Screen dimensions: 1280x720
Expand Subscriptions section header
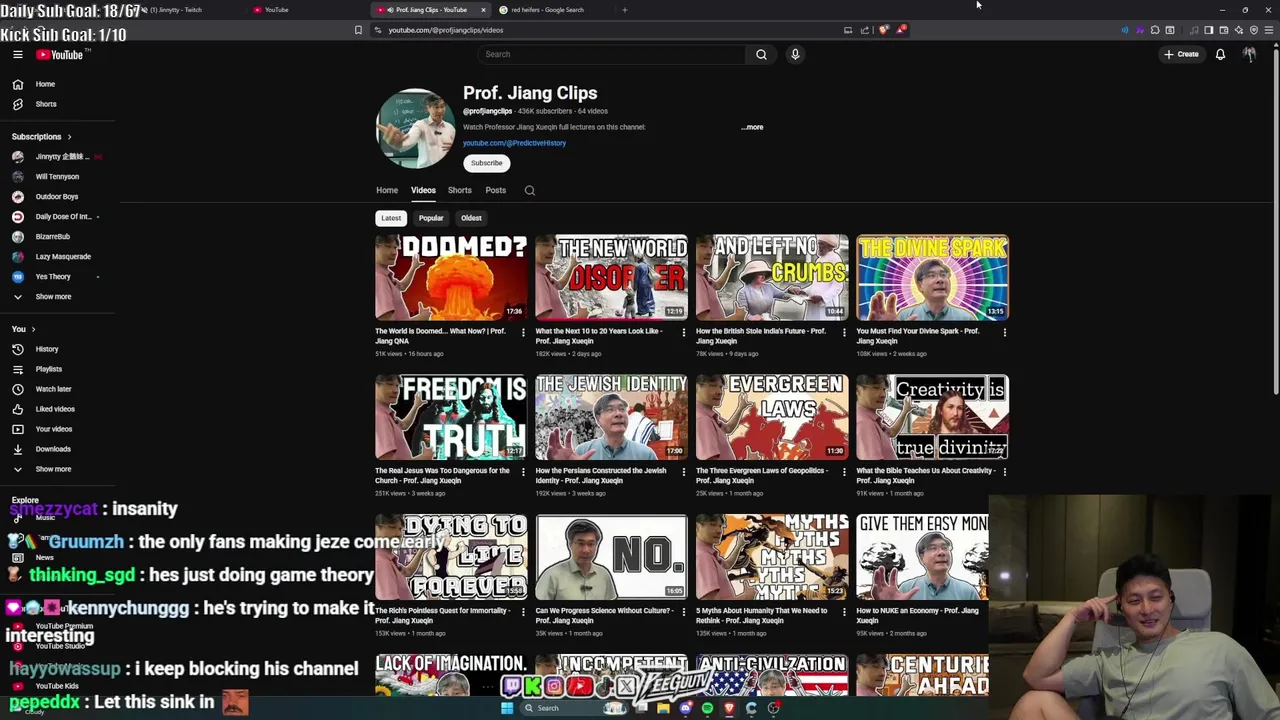click(x=41, y=136)
